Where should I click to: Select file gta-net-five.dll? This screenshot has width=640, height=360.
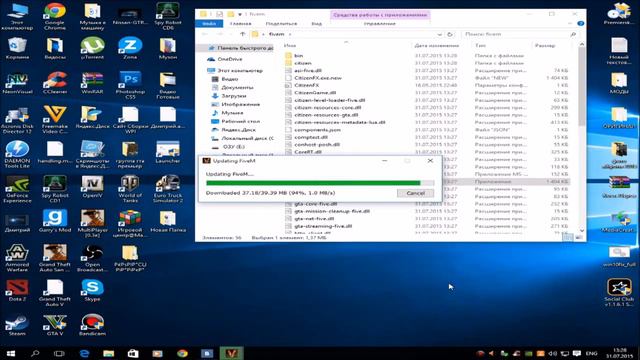[313, 219]
